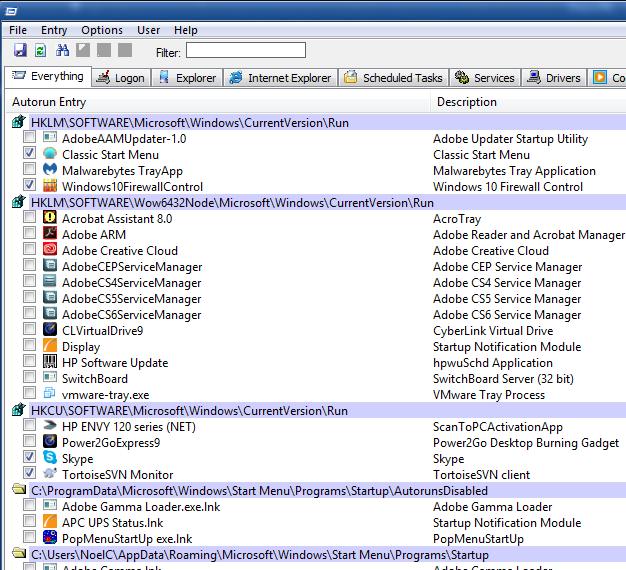Sort by the Autorun Entry column header

[x=218, y=102]
